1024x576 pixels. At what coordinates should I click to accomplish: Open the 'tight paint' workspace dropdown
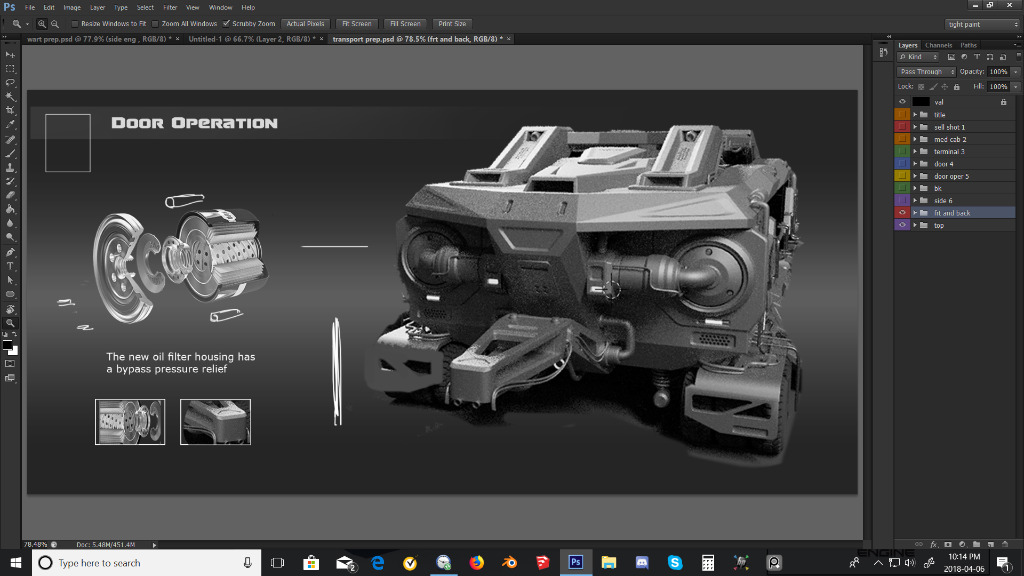(x=982, y=24)
